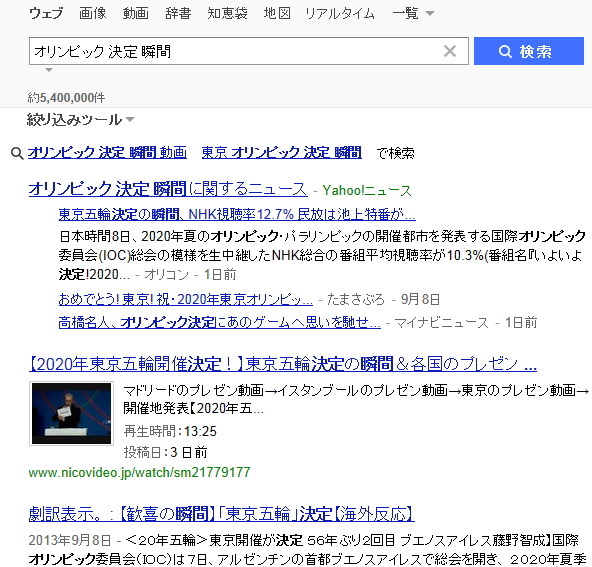Switch to the 動画 tab

[136, 14]
